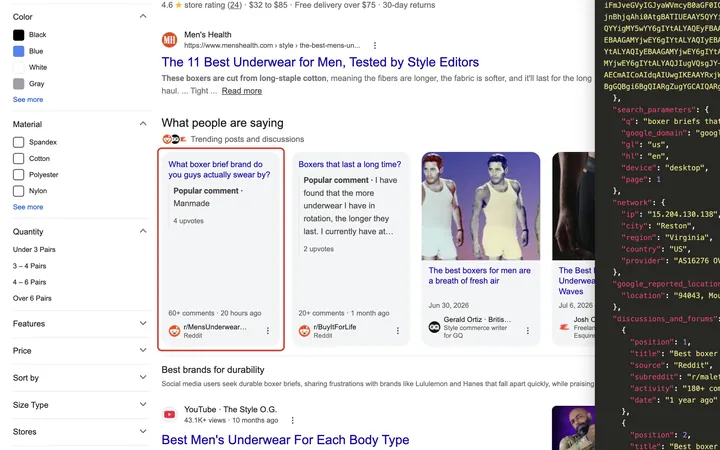Click "search_parameters" key in JSON panel
Image resolution: width=720 pixels, height=450 pixels.
click(654, 110)
